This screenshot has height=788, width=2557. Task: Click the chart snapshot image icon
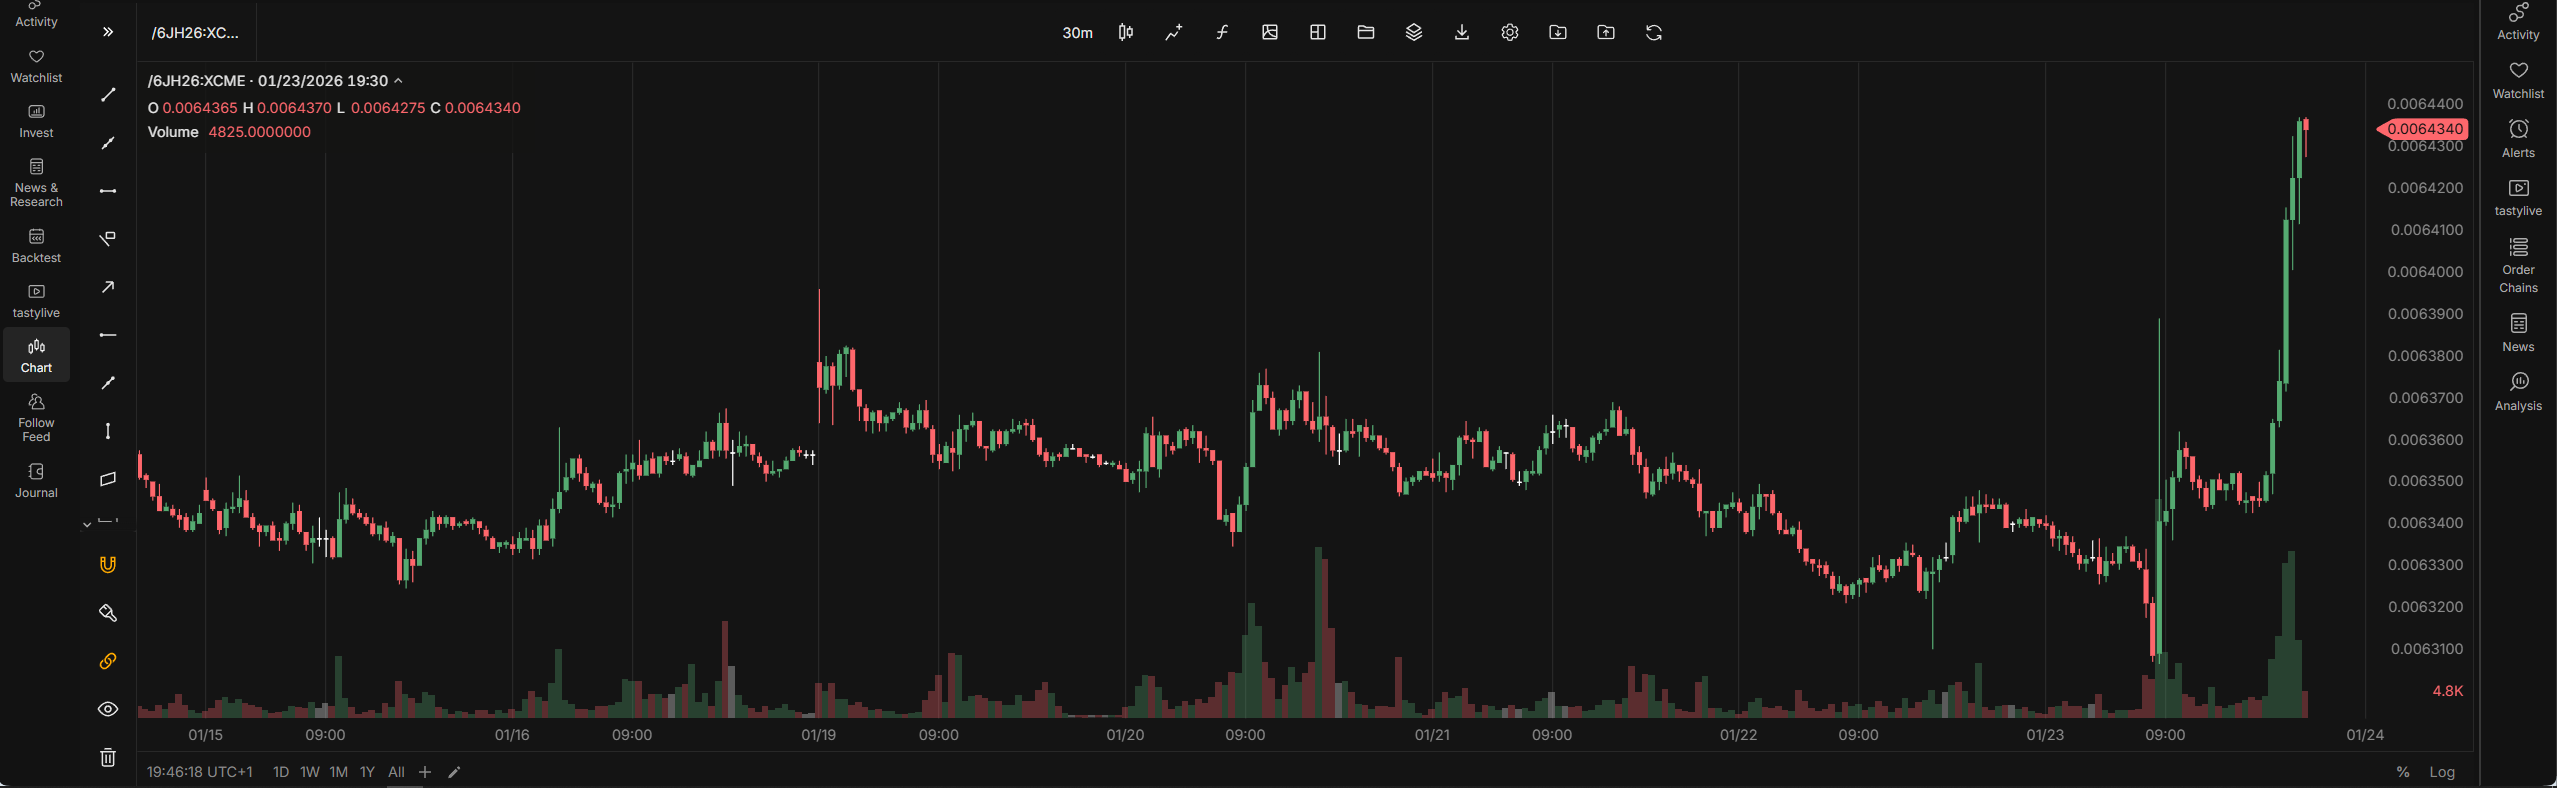click(1270, 33)
